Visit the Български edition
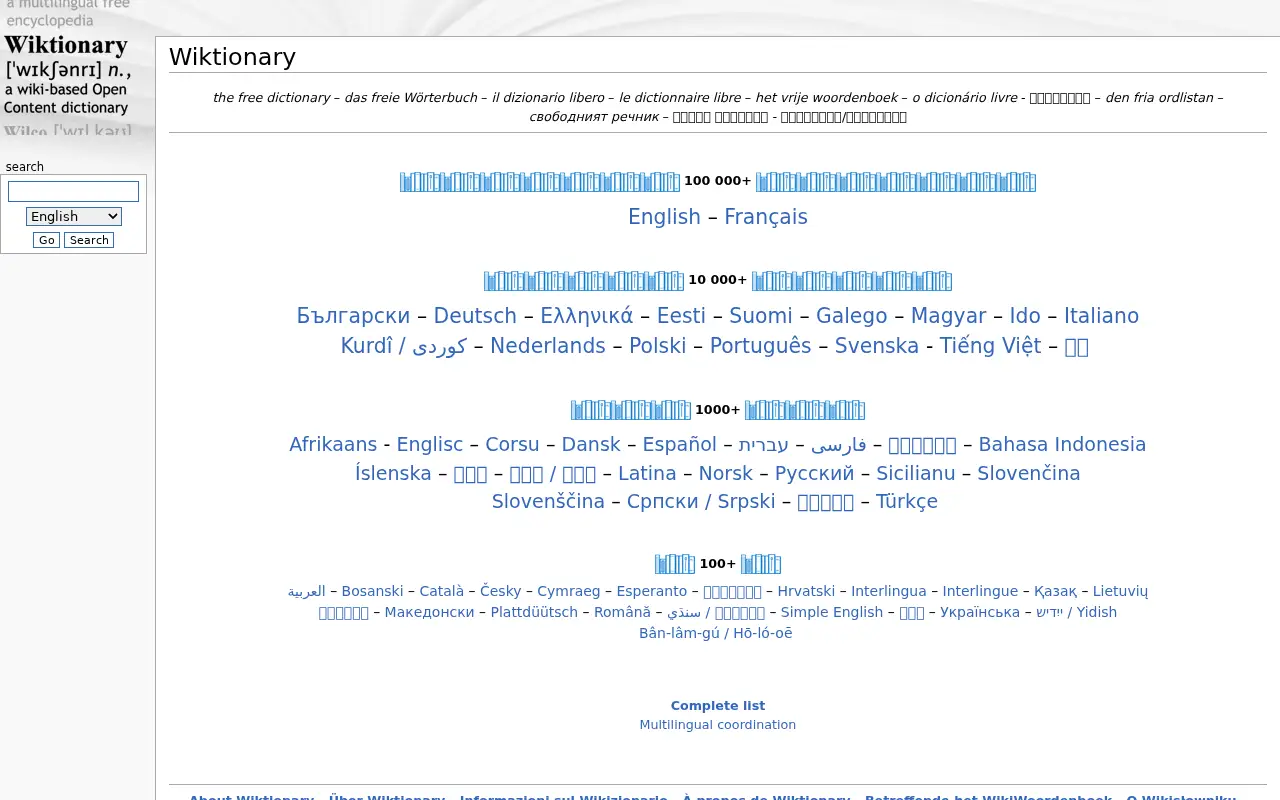Screen dimensions: 1280x800 pos(353,316)
